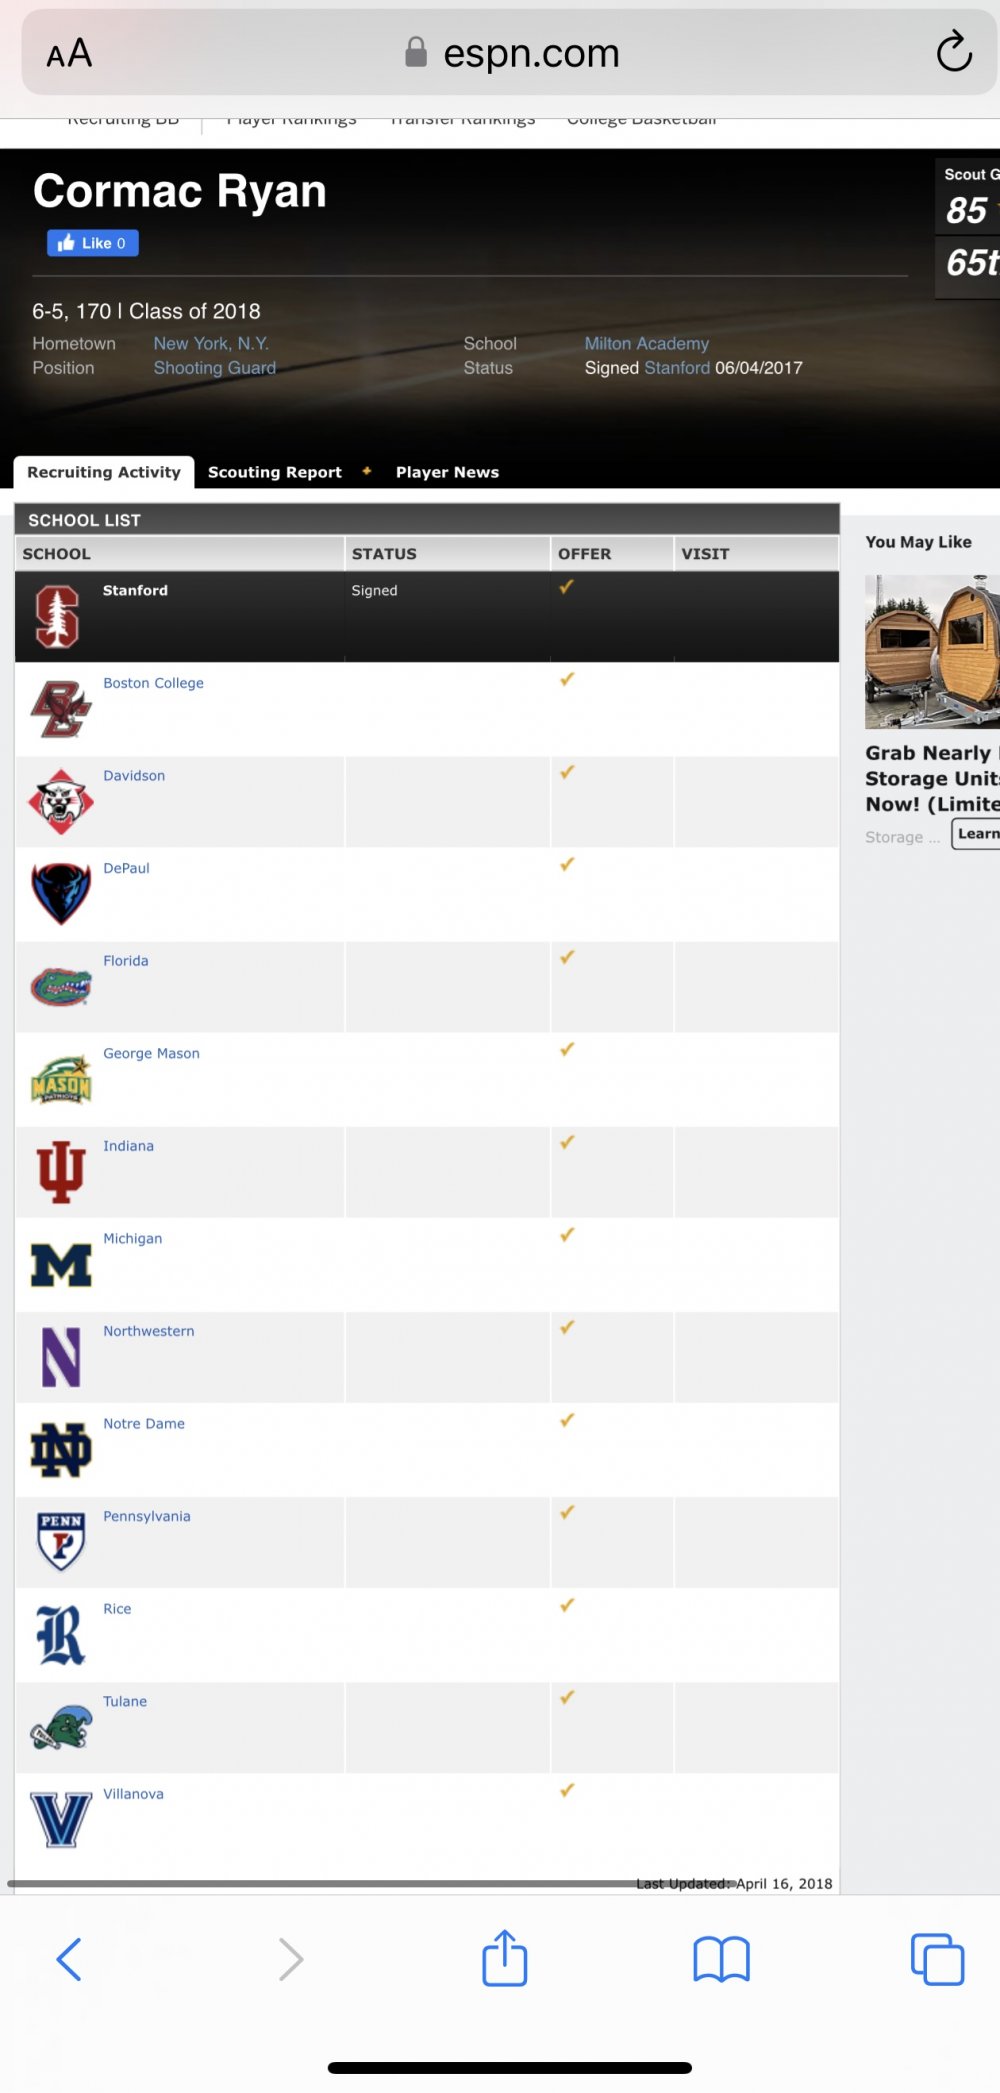
Task: Tap the Safari reload page icon
Action: (954, 52)
